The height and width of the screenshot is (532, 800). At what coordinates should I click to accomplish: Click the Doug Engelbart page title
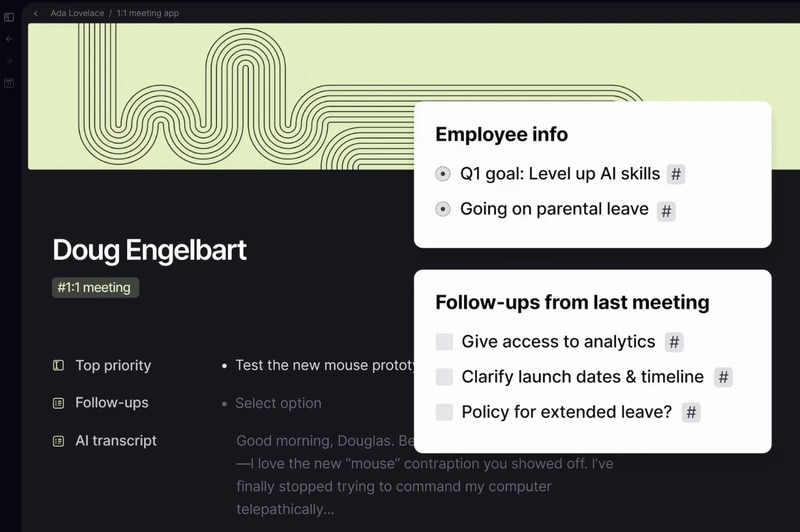point(149,249)
